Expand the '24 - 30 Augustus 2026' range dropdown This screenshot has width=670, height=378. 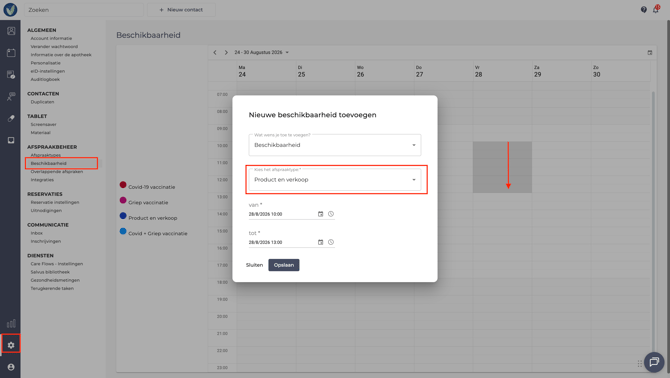pos(262,53)
